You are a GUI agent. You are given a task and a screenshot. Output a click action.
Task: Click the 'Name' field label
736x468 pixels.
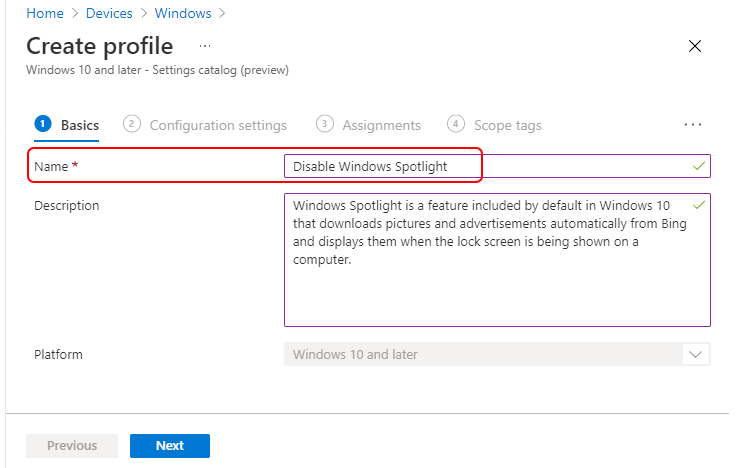pos(51,167)
